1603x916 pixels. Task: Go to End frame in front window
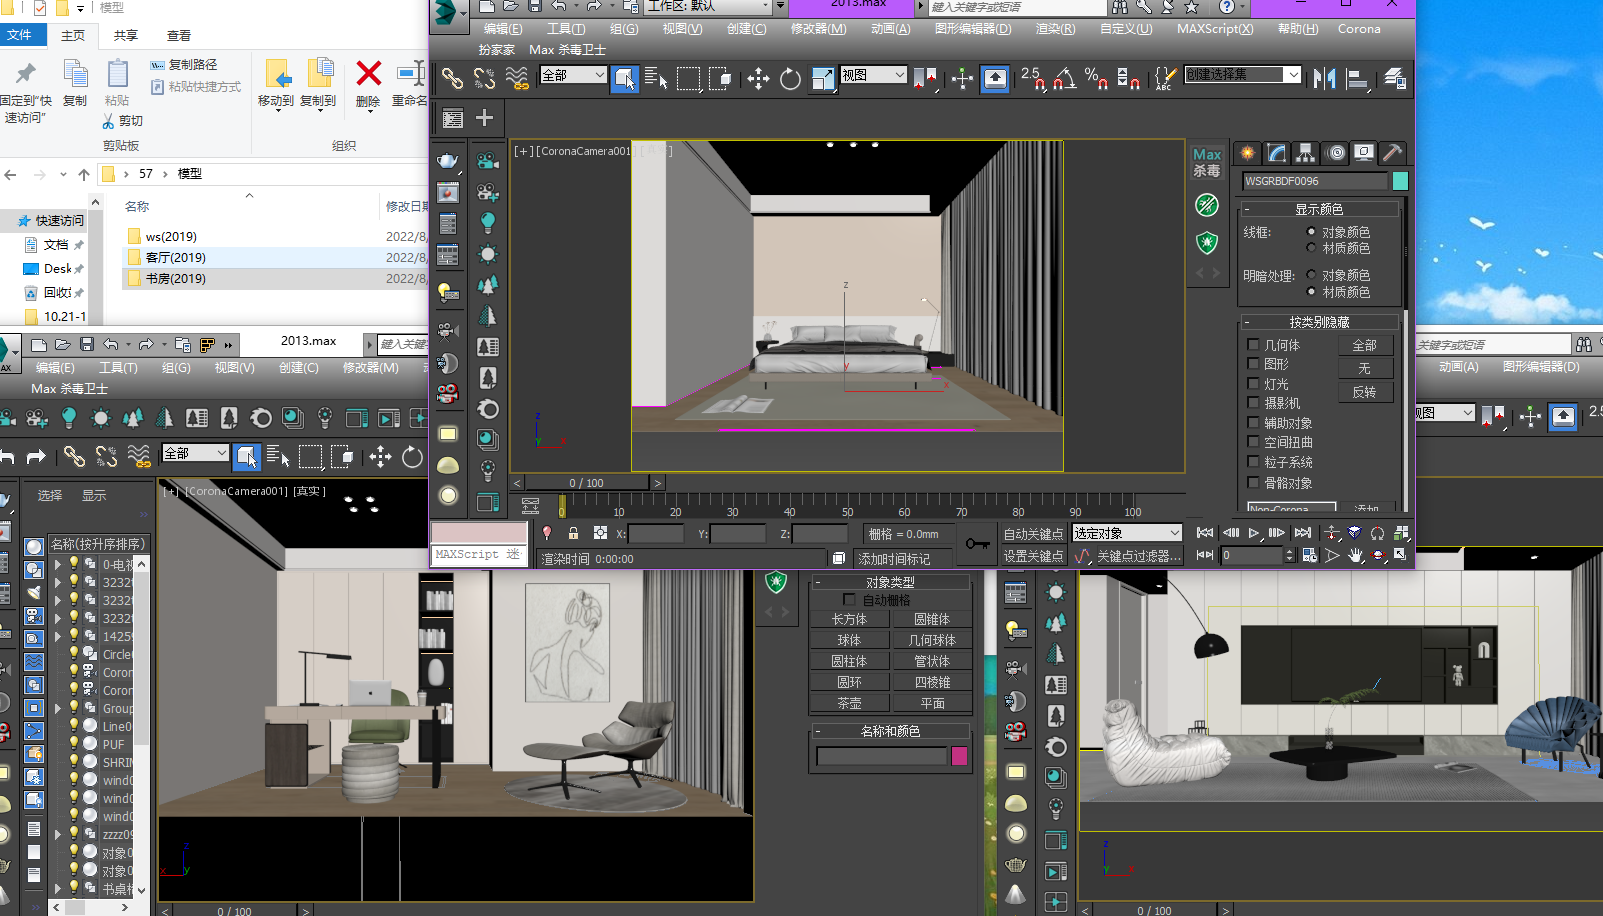pos(1303,533)
